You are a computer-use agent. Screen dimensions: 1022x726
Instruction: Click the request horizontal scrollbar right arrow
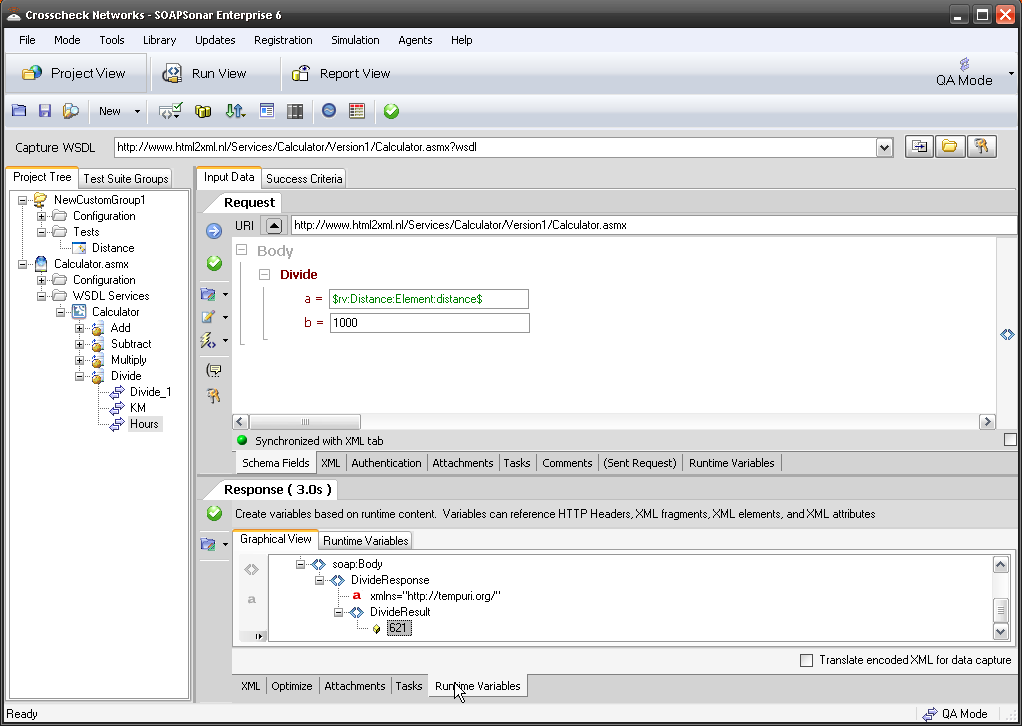click(987, 422)
